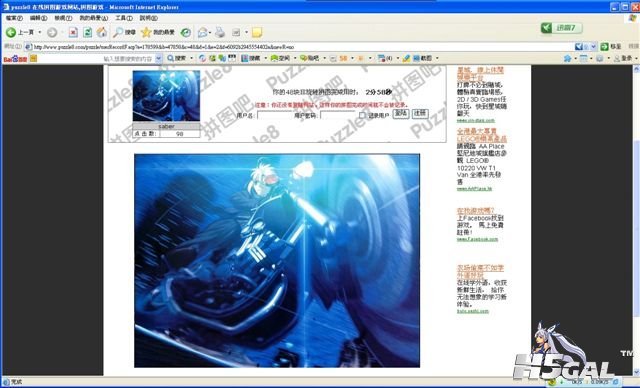Image resolution: width=640 pixels, height=388 pixels.
Task: Stop page loading with red X icon
Action: (73, 32)
